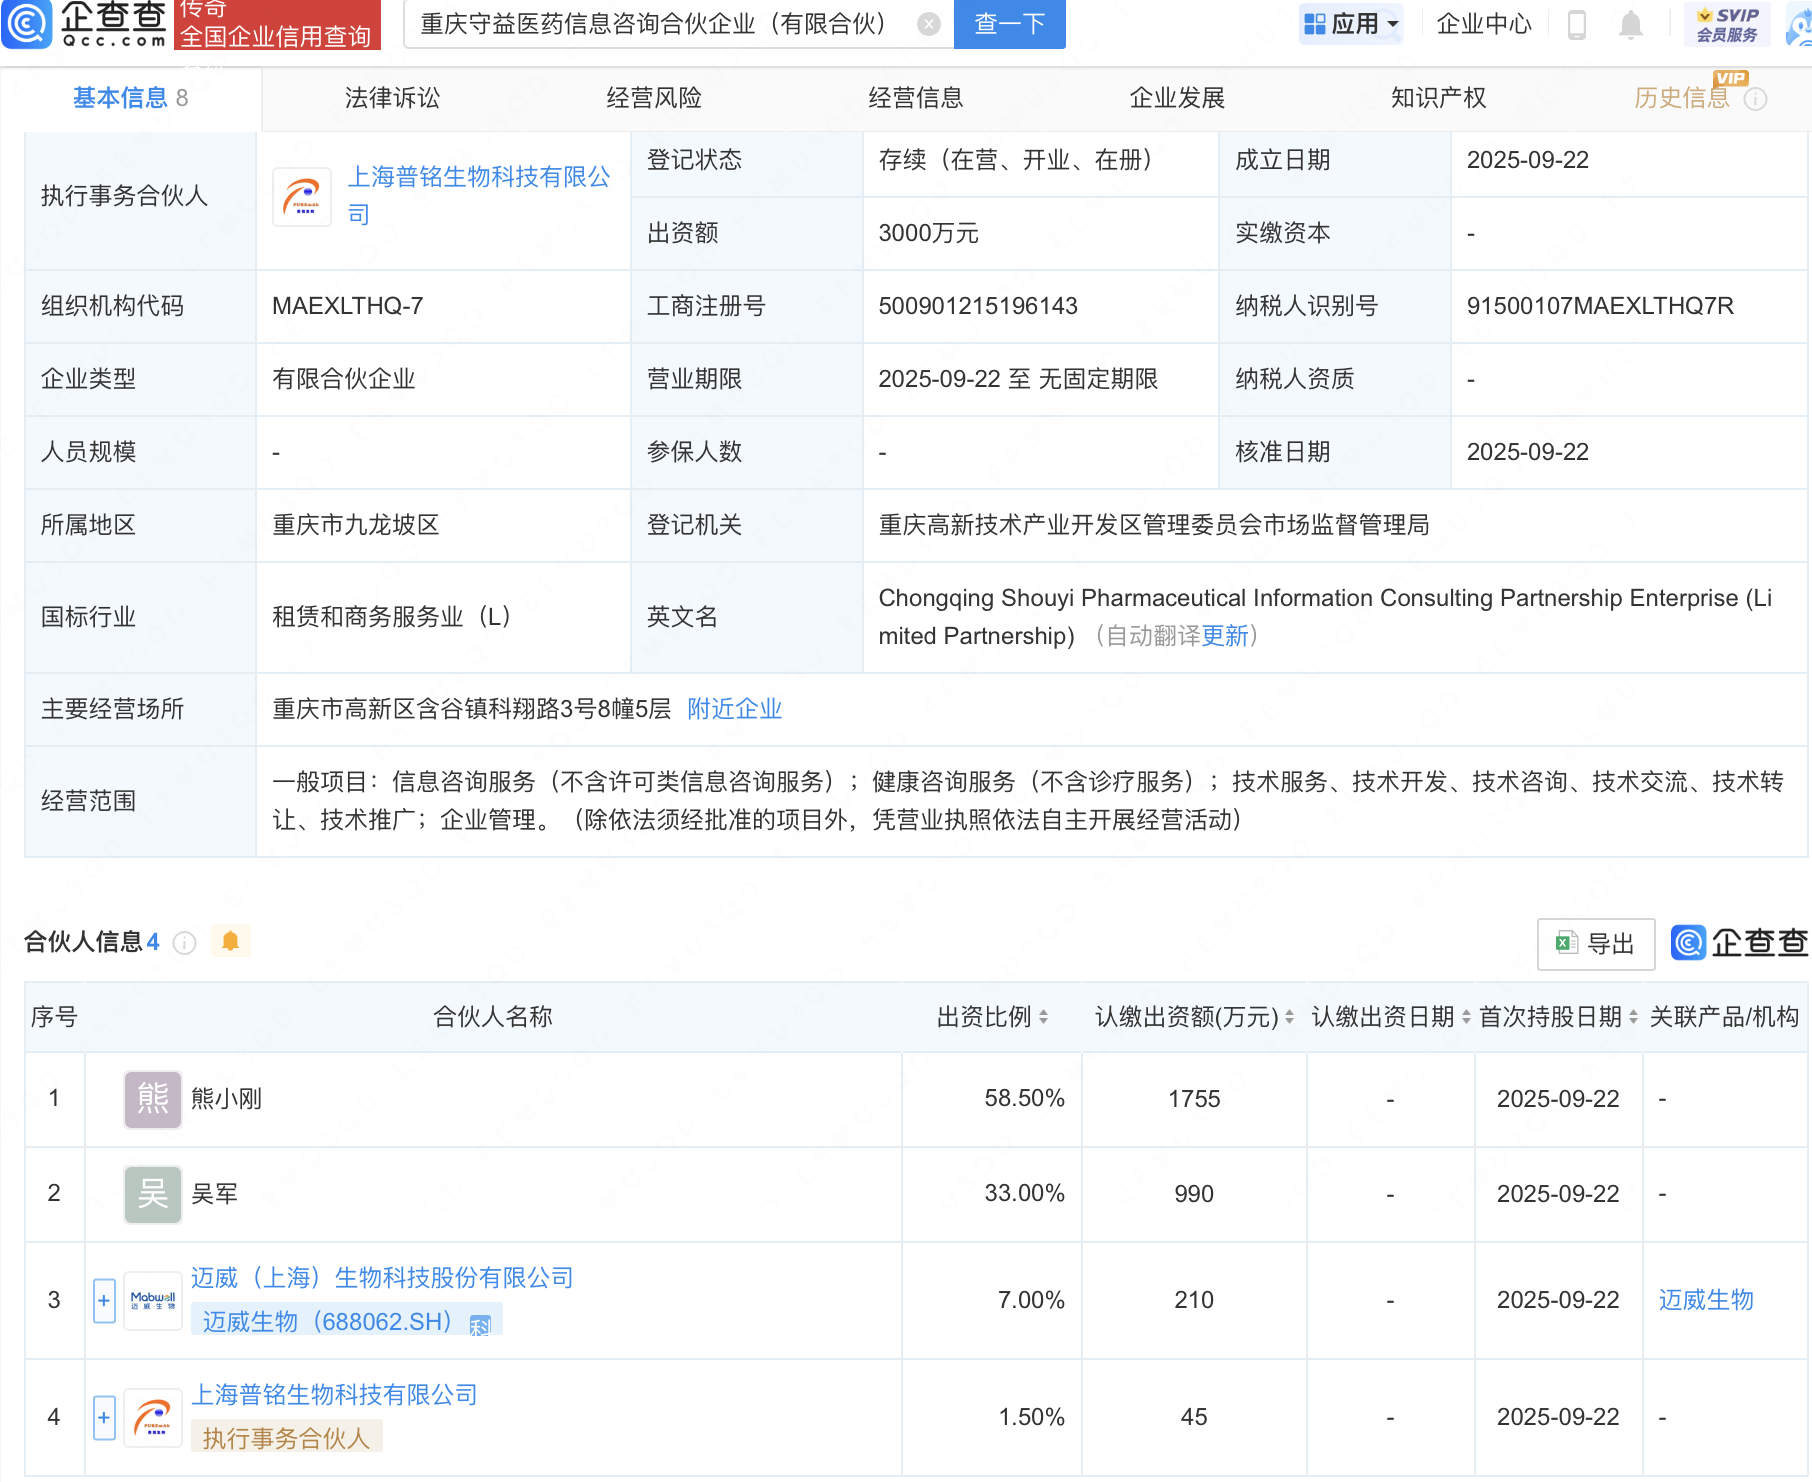Viewport: 1812px width, 1482px height.
Task: Click the Qcc logo in header
Action: pyautogui.click(x=85, y=24)
